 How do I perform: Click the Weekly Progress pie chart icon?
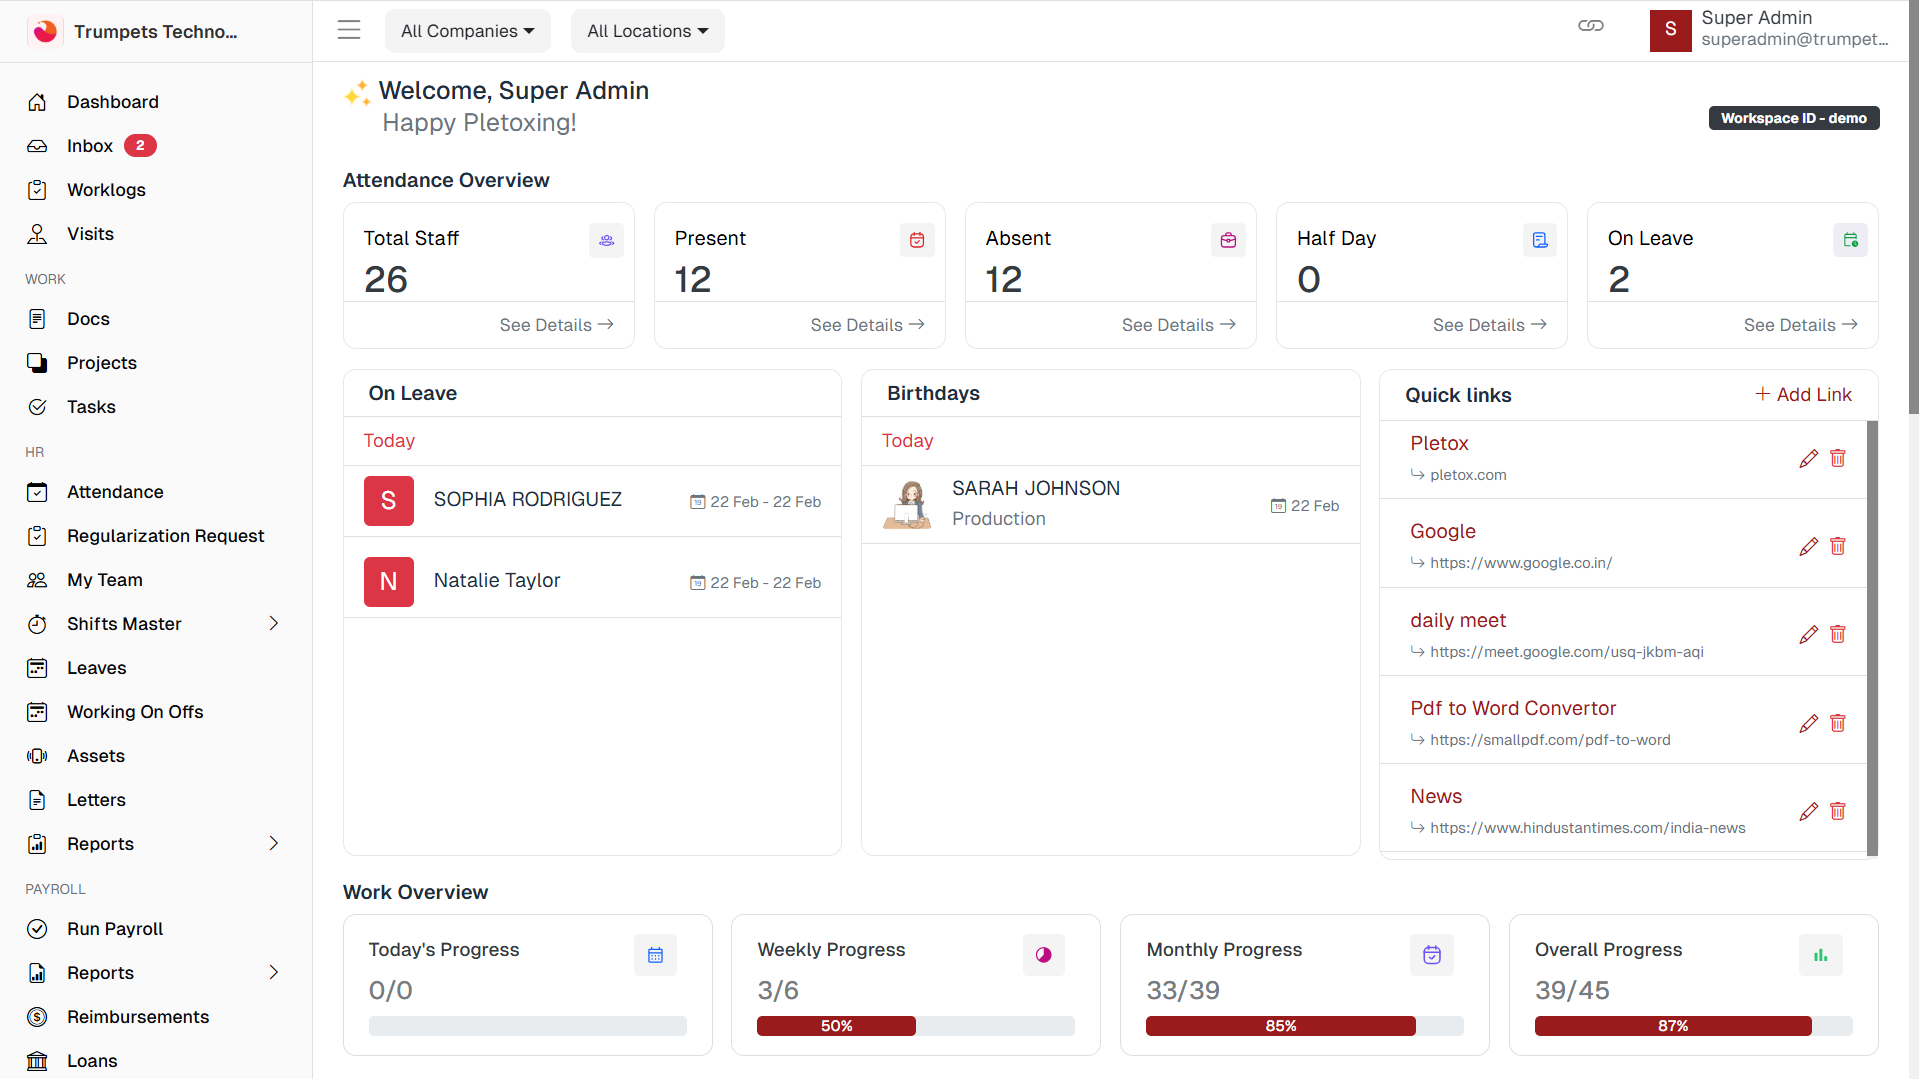(1043, 955)
